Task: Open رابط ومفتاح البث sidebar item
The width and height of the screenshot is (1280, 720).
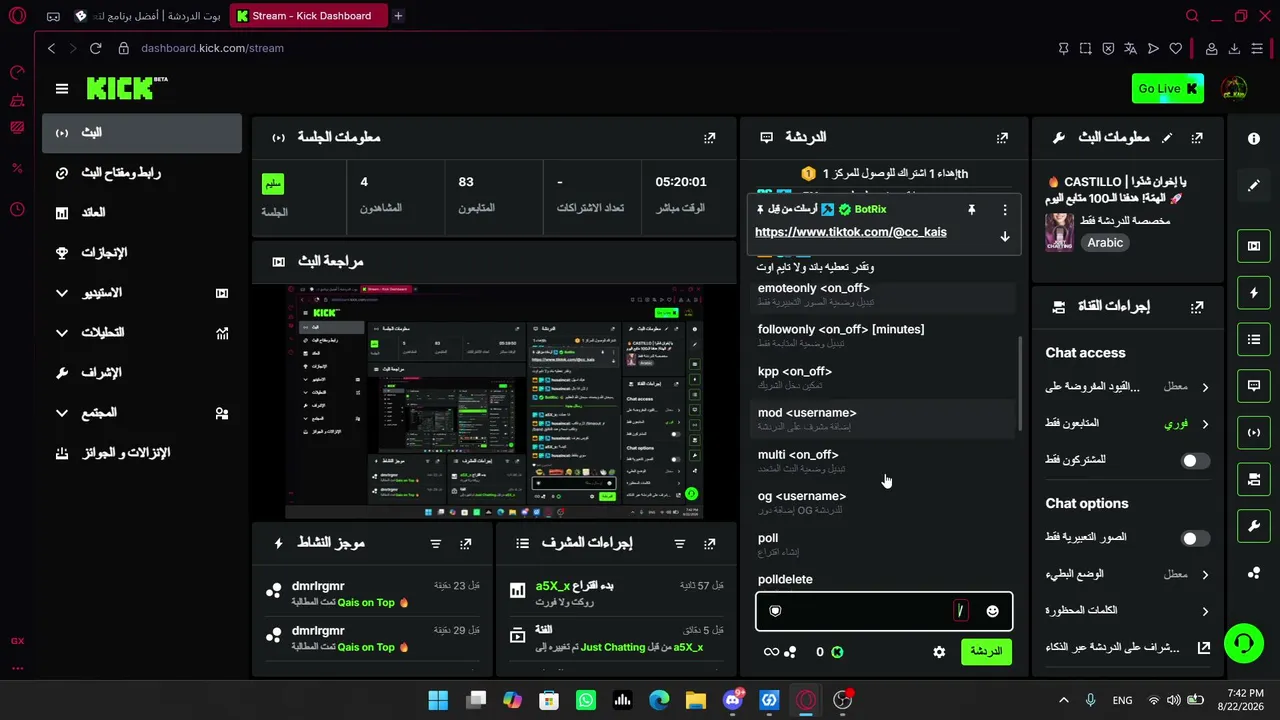Action: point(142,173)
